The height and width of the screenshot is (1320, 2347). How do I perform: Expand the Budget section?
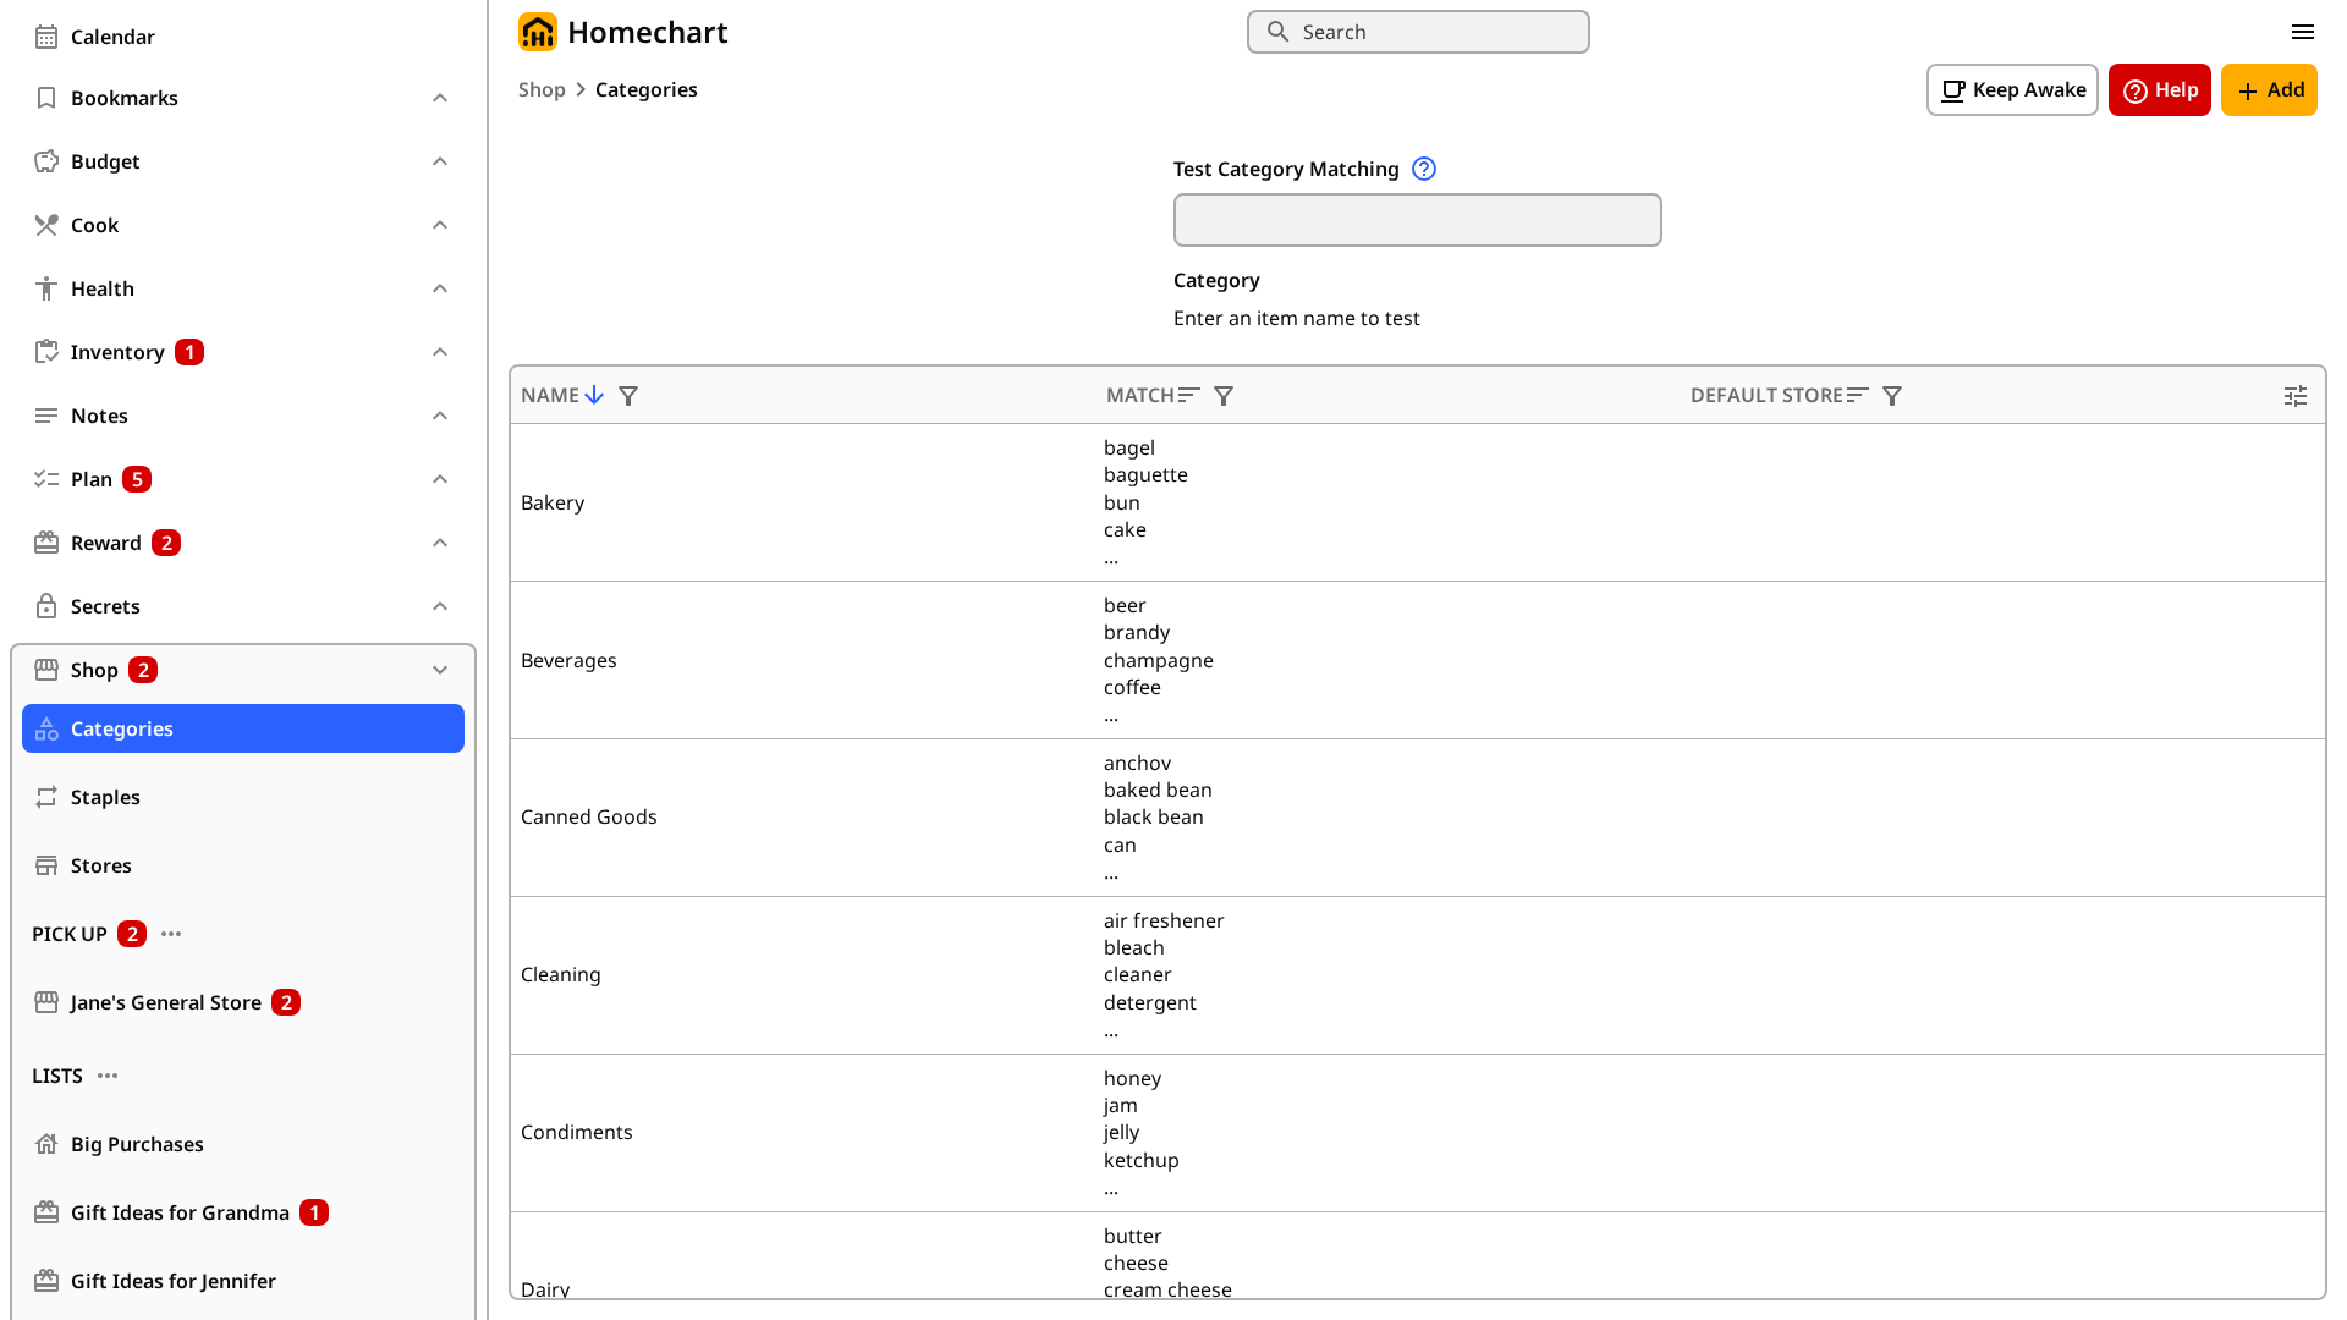[440, 161]
